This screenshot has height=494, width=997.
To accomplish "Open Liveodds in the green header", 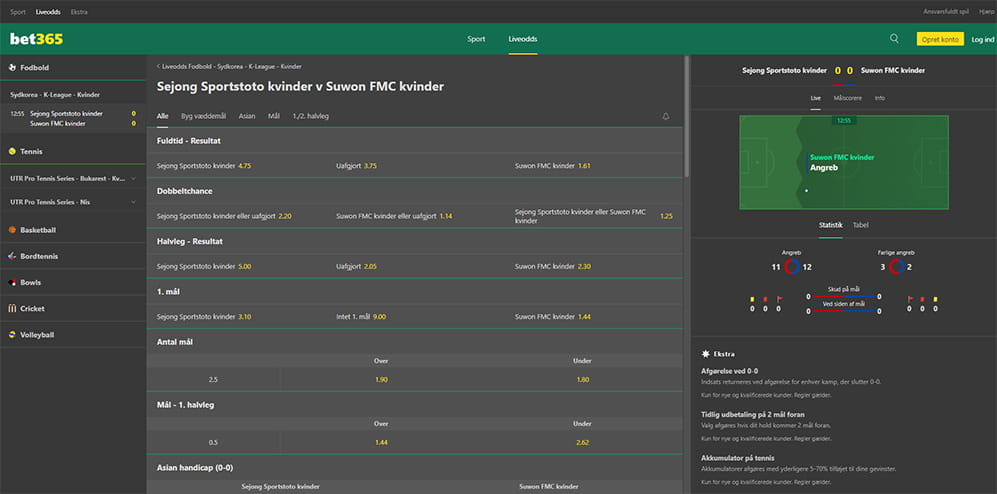I will coord(523,39).
